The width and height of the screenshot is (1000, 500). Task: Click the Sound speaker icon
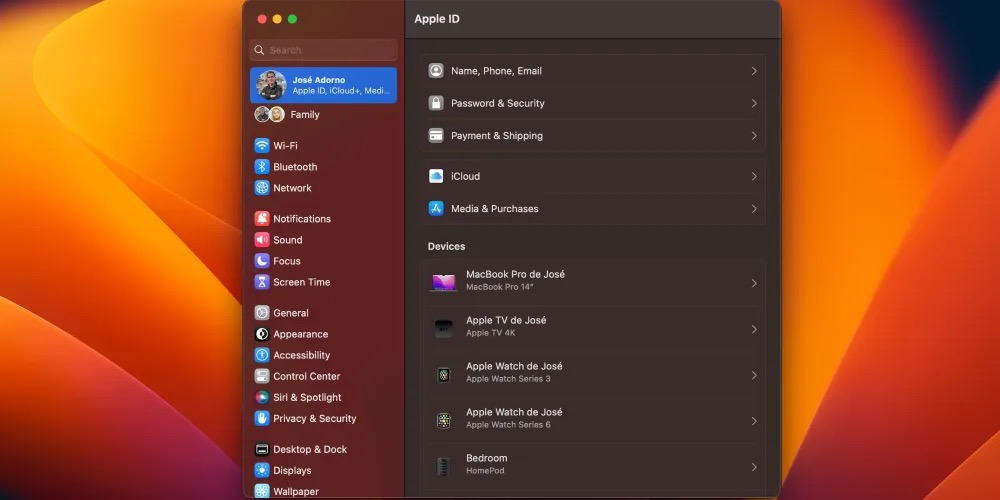coord(262,240)
